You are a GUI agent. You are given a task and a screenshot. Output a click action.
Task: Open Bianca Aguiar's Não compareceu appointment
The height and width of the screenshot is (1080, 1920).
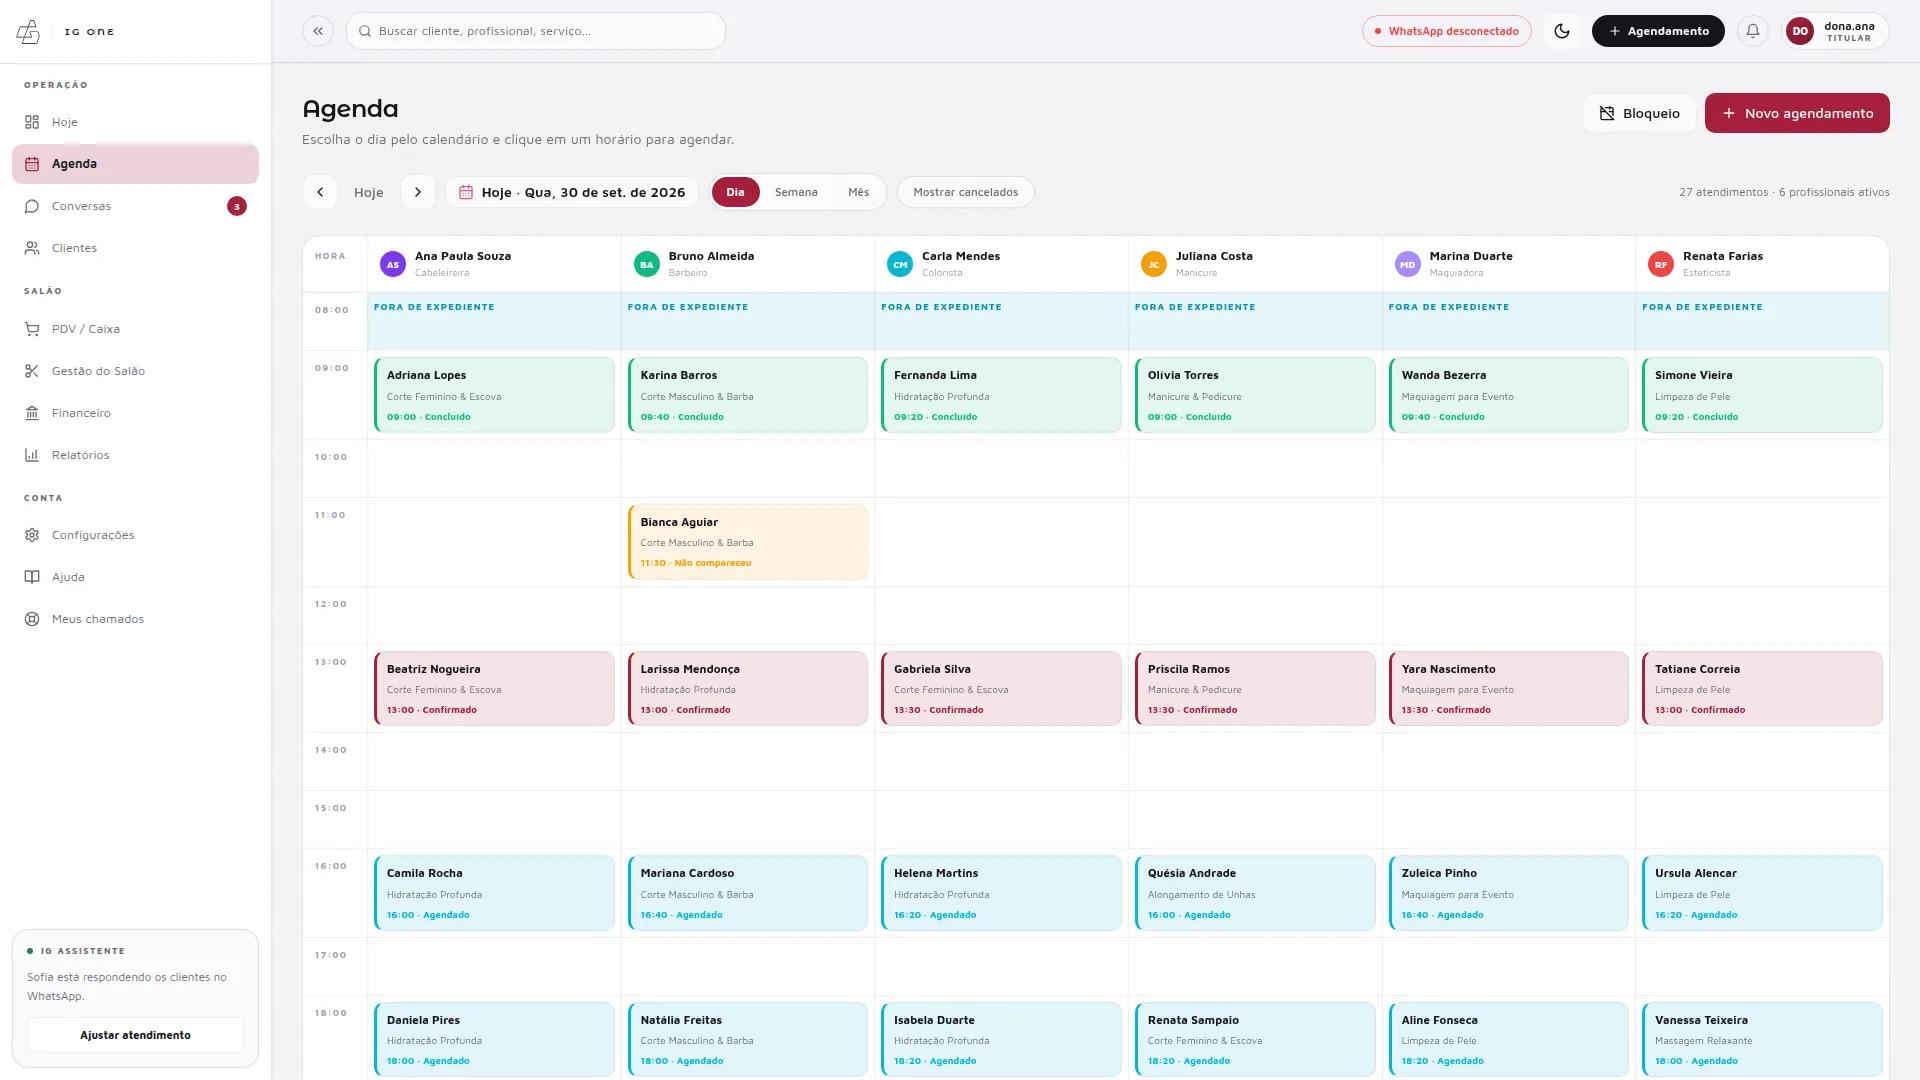[748, 542]
